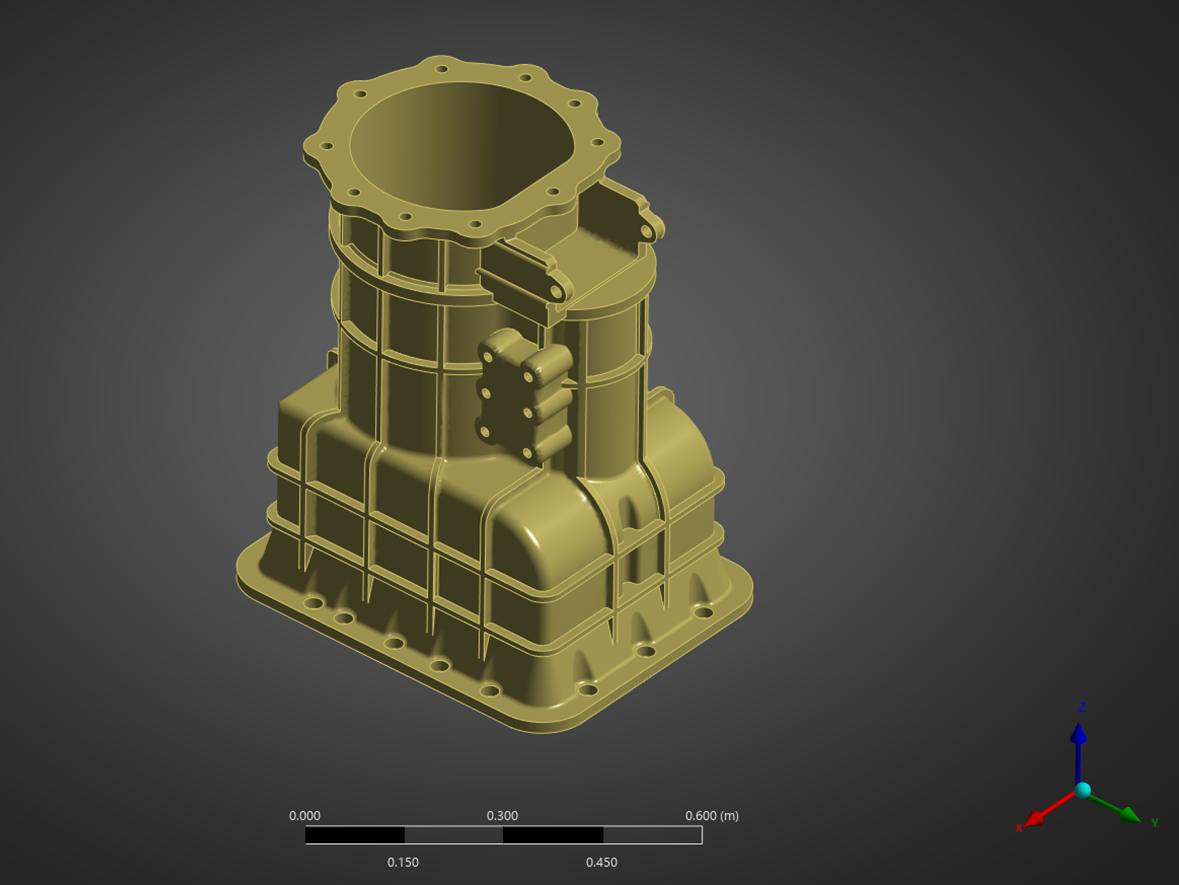Select the upper right mounting lug hole
The image size is (1179, 885).
(646, 232)
